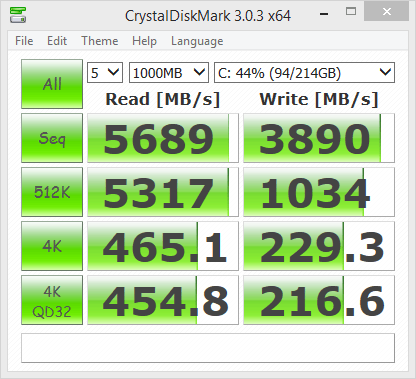Image resolution: width=416 pixels, height=379 pixels.
Task: Click the Seq write result 3890
Action: (x=319, y=138)
